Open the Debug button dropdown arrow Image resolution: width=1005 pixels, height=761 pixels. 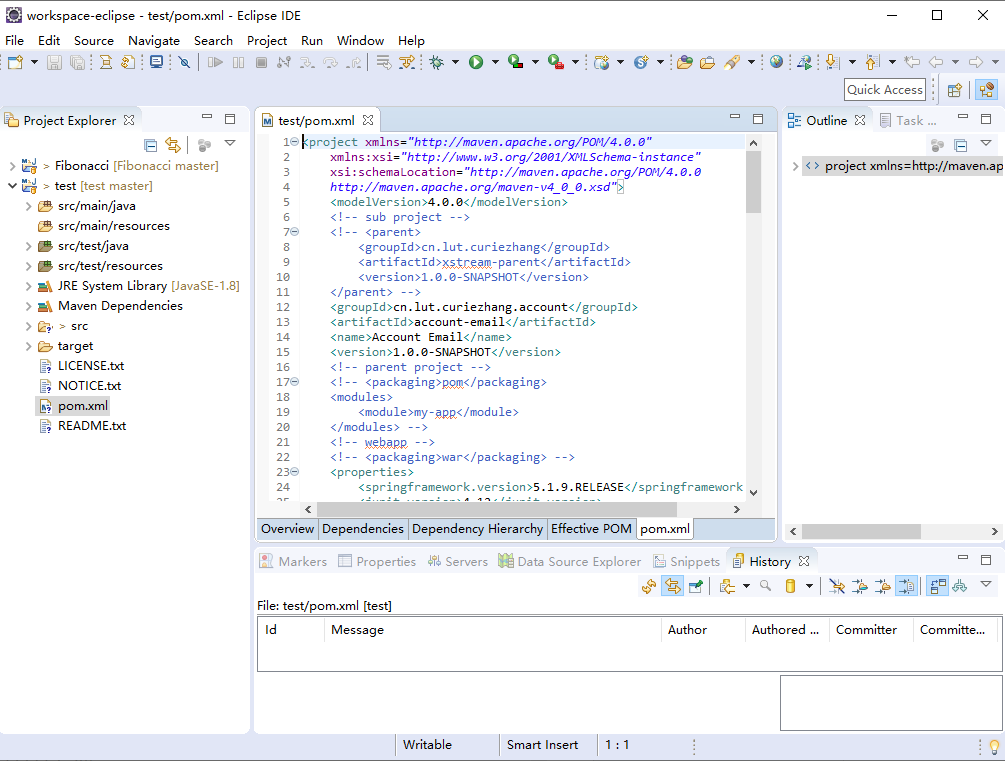pyautogui.click(x=455, y=62)
